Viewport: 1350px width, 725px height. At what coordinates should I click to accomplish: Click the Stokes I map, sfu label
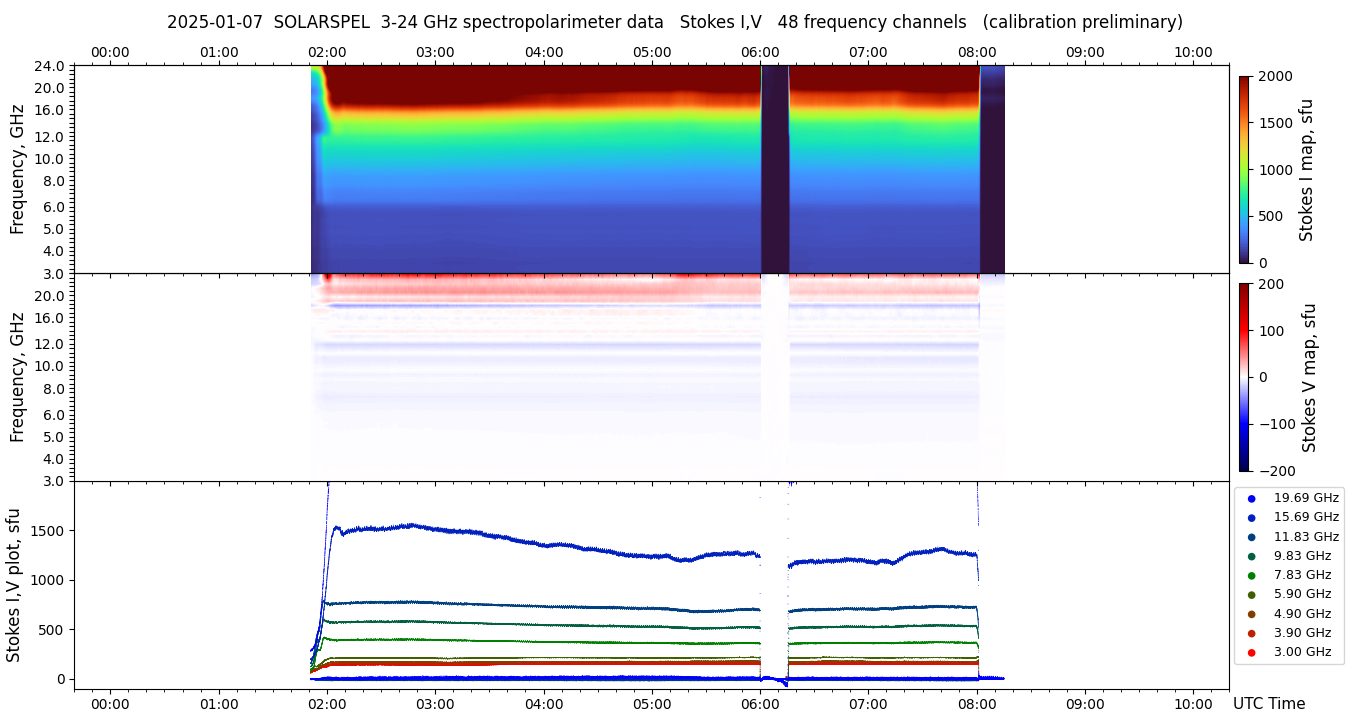point(1306,169)
